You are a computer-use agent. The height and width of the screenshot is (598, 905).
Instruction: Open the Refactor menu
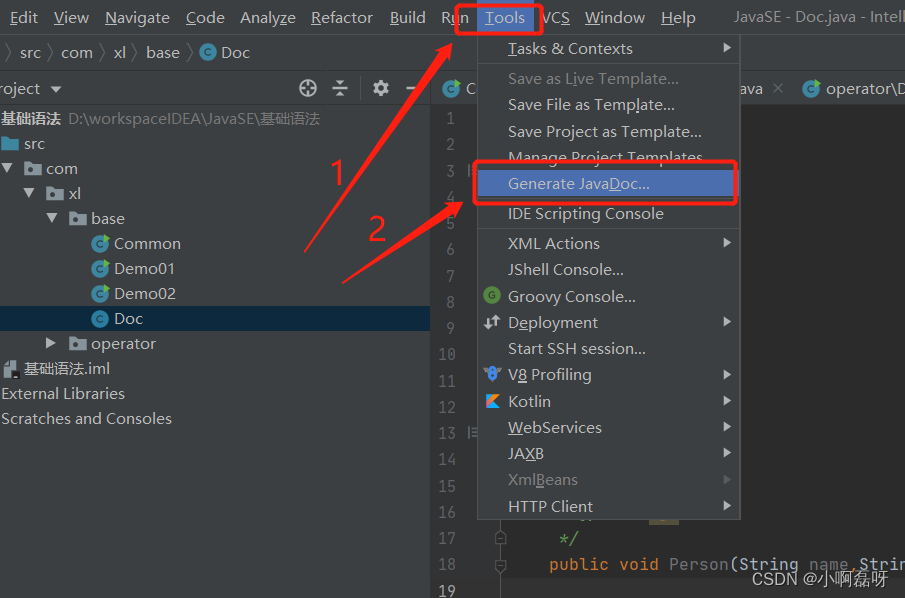(x=342, y=18)
